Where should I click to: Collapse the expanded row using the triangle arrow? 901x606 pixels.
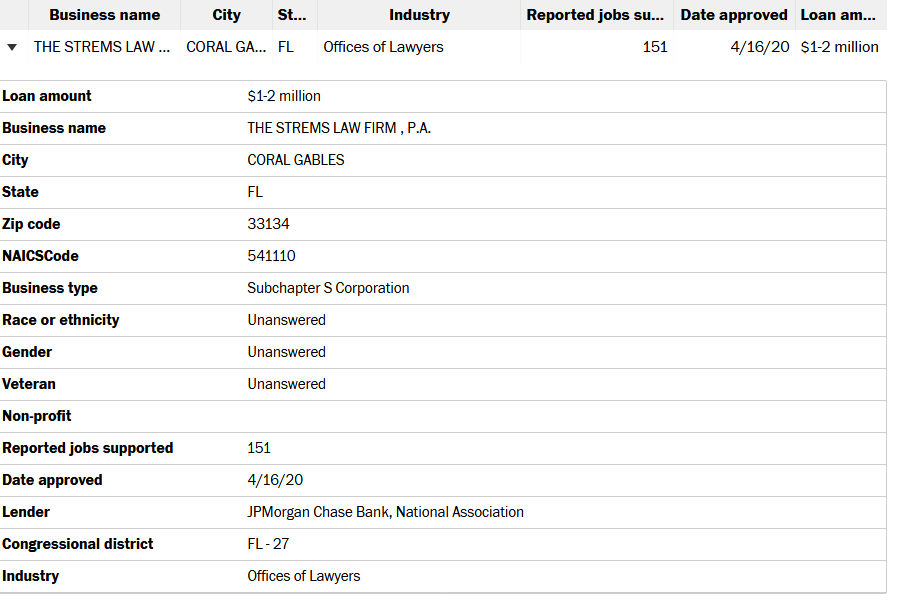pyautogui.click(x=12, y=47)
